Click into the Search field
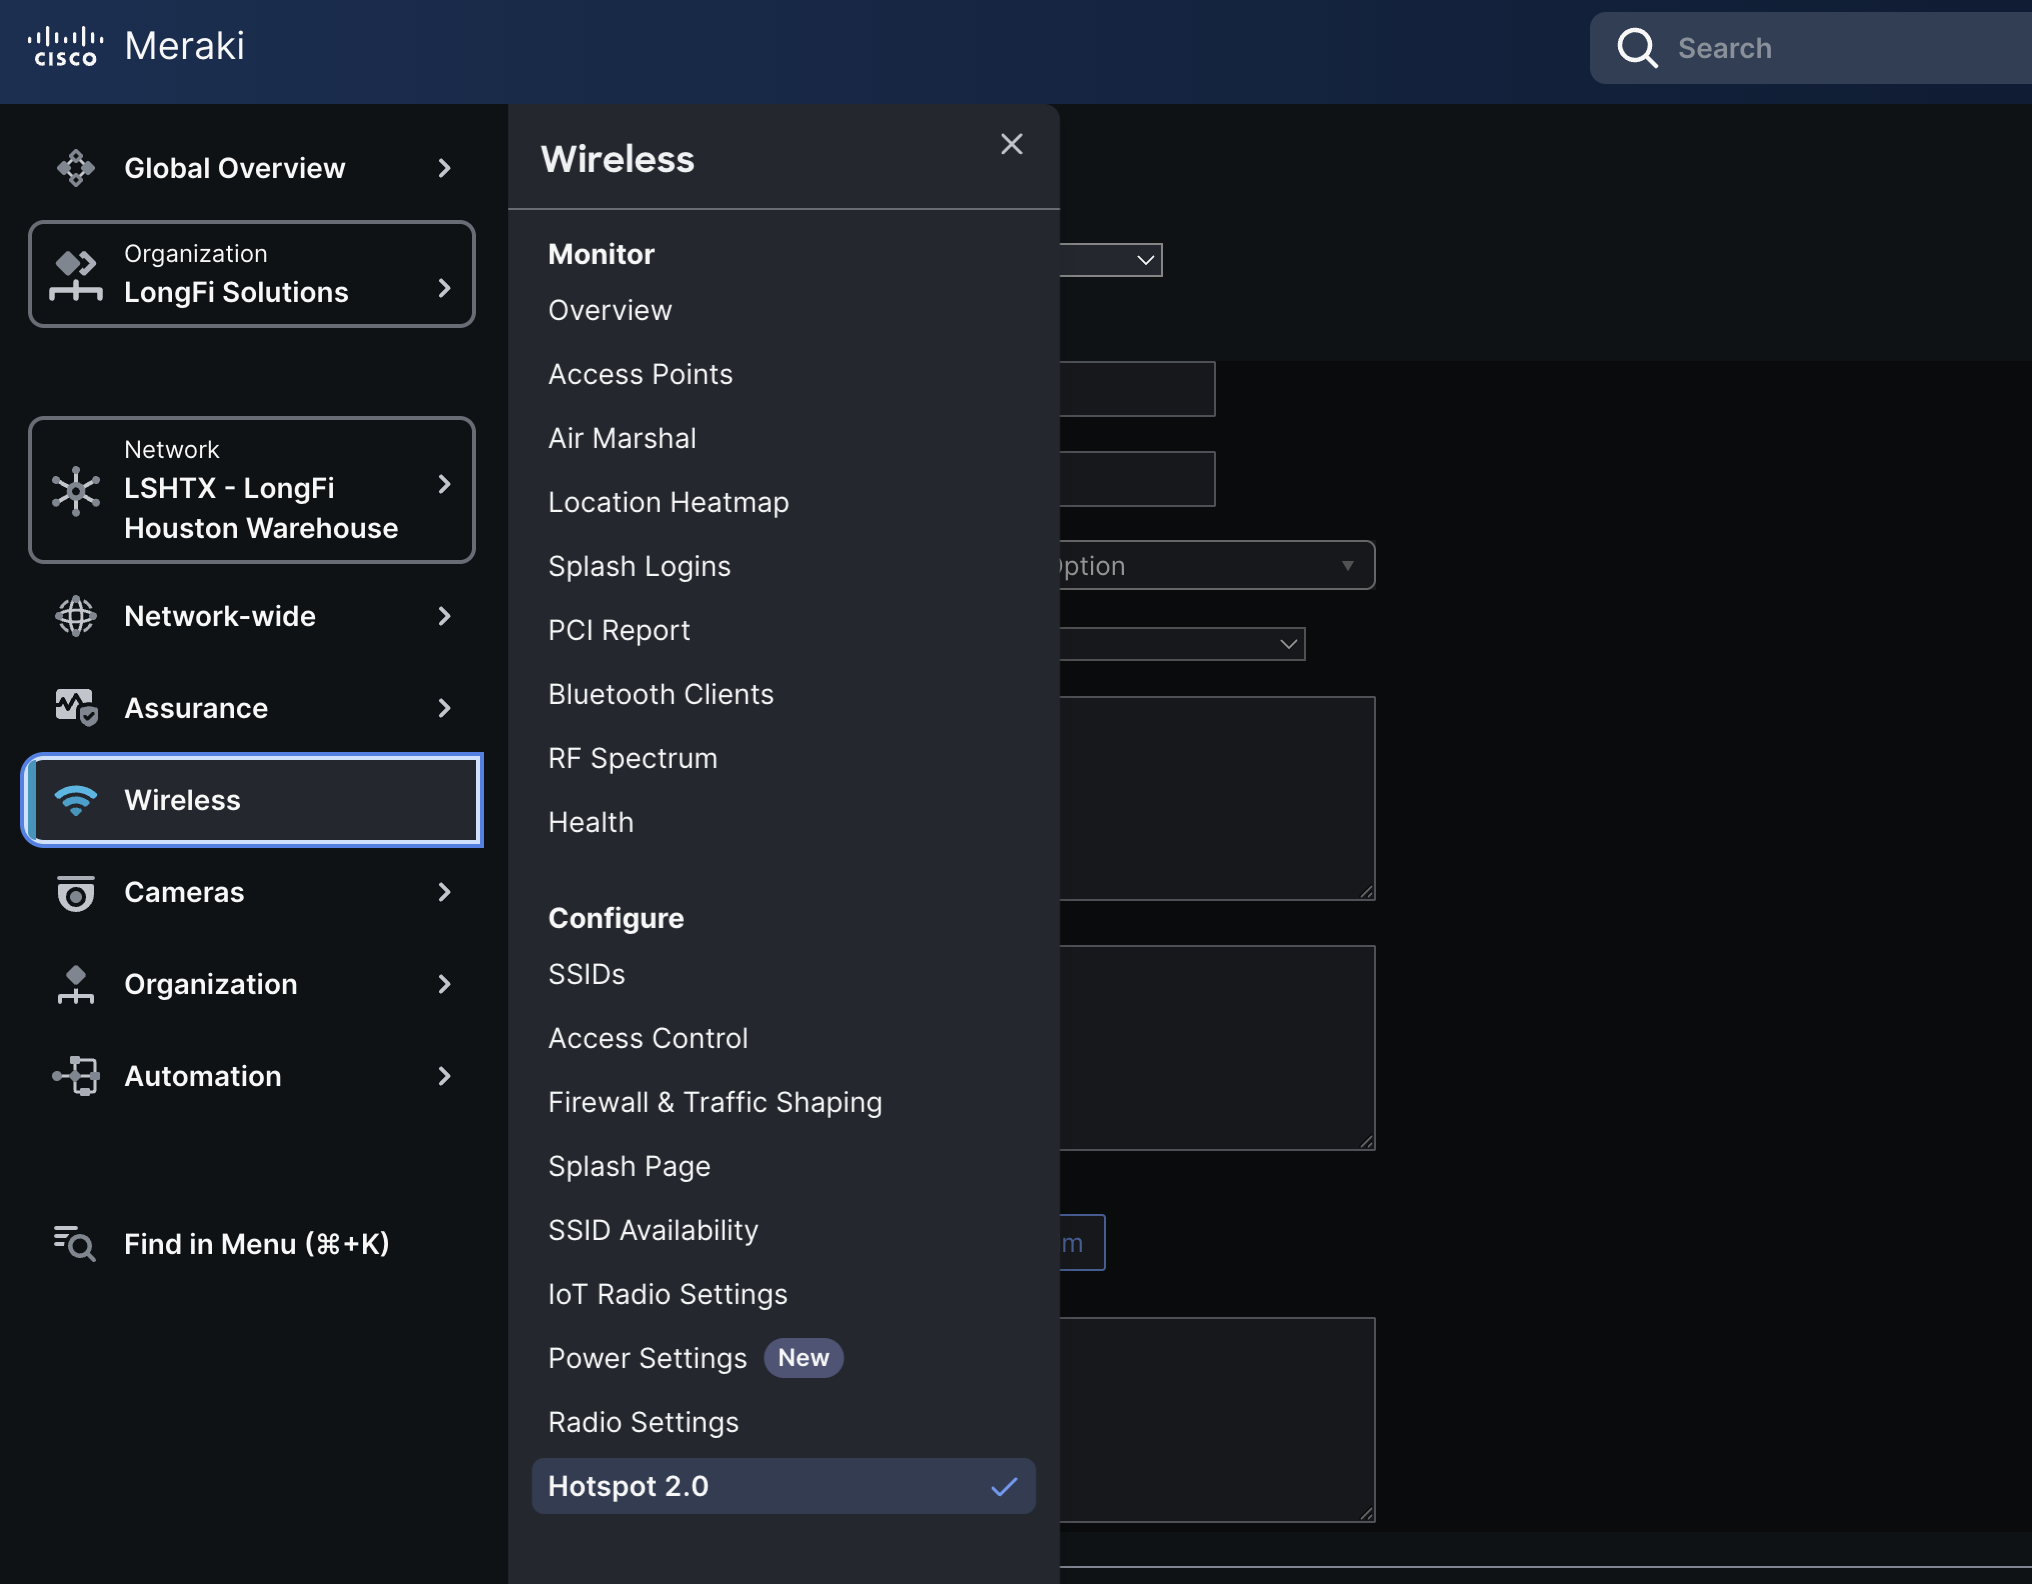The width and height of the screenshot is (2032, 1584). click(x=1811, y=48)
